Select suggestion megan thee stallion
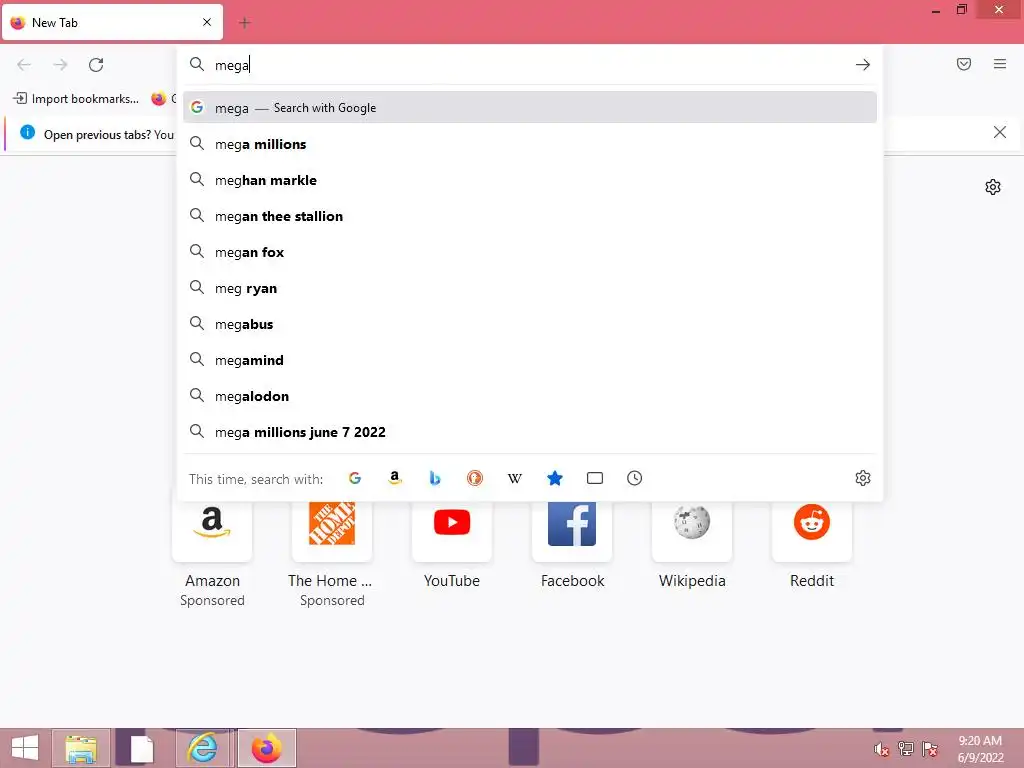Viewport: 1024px width, 768px height. pyautogui.click(x=530, y=216)
